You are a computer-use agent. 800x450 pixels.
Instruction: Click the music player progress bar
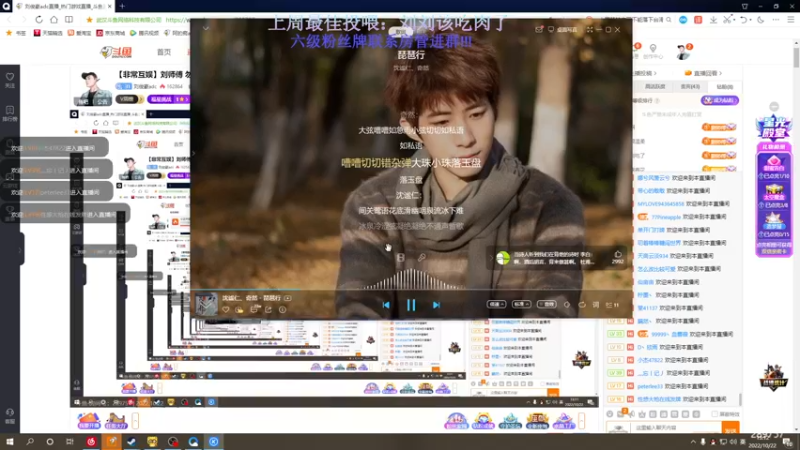point(411,290)
